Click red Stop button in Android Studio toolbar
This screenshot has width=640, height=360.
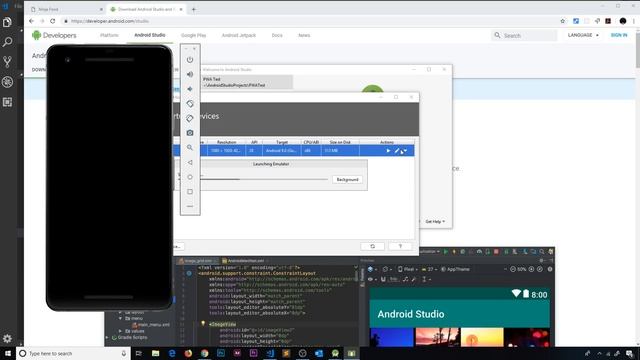point(496,251)
